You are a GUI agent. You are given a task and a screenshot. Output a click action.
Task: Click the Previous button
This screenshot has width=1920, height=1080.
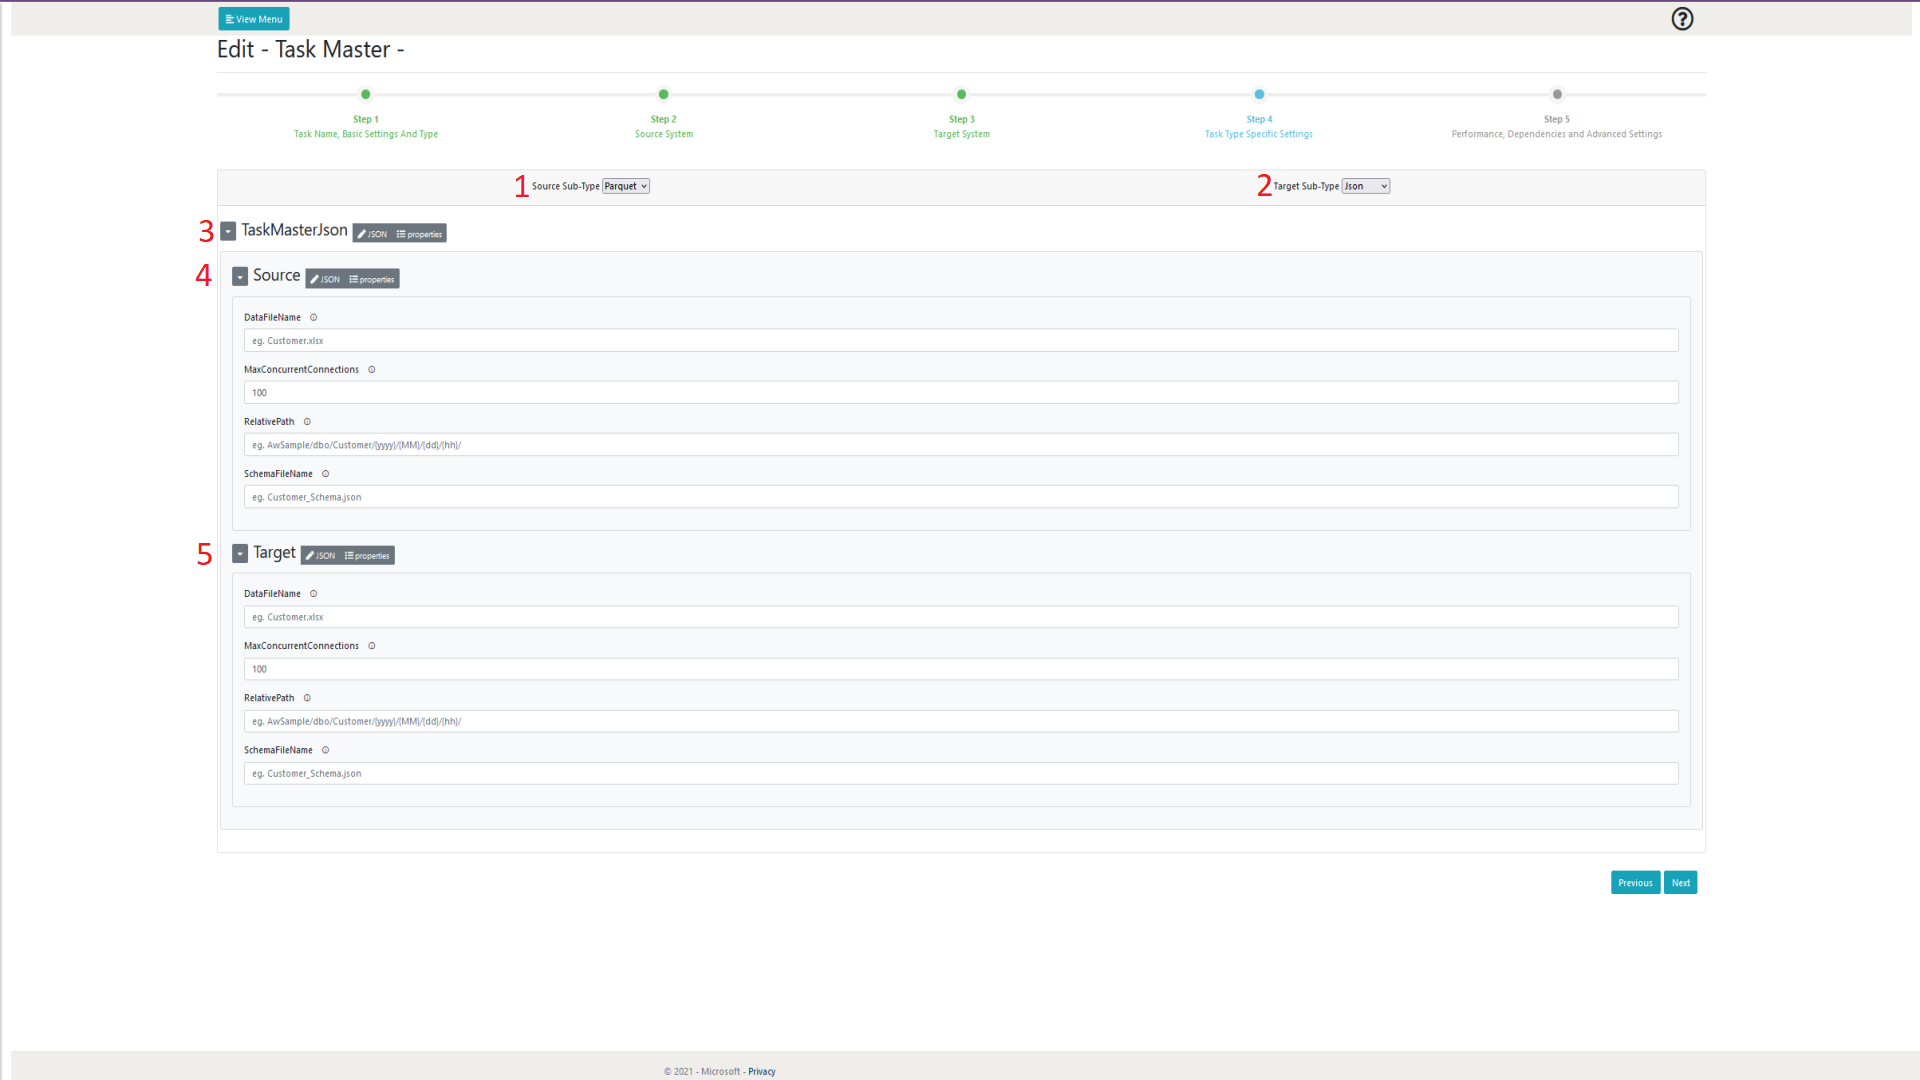[1635, 883]
